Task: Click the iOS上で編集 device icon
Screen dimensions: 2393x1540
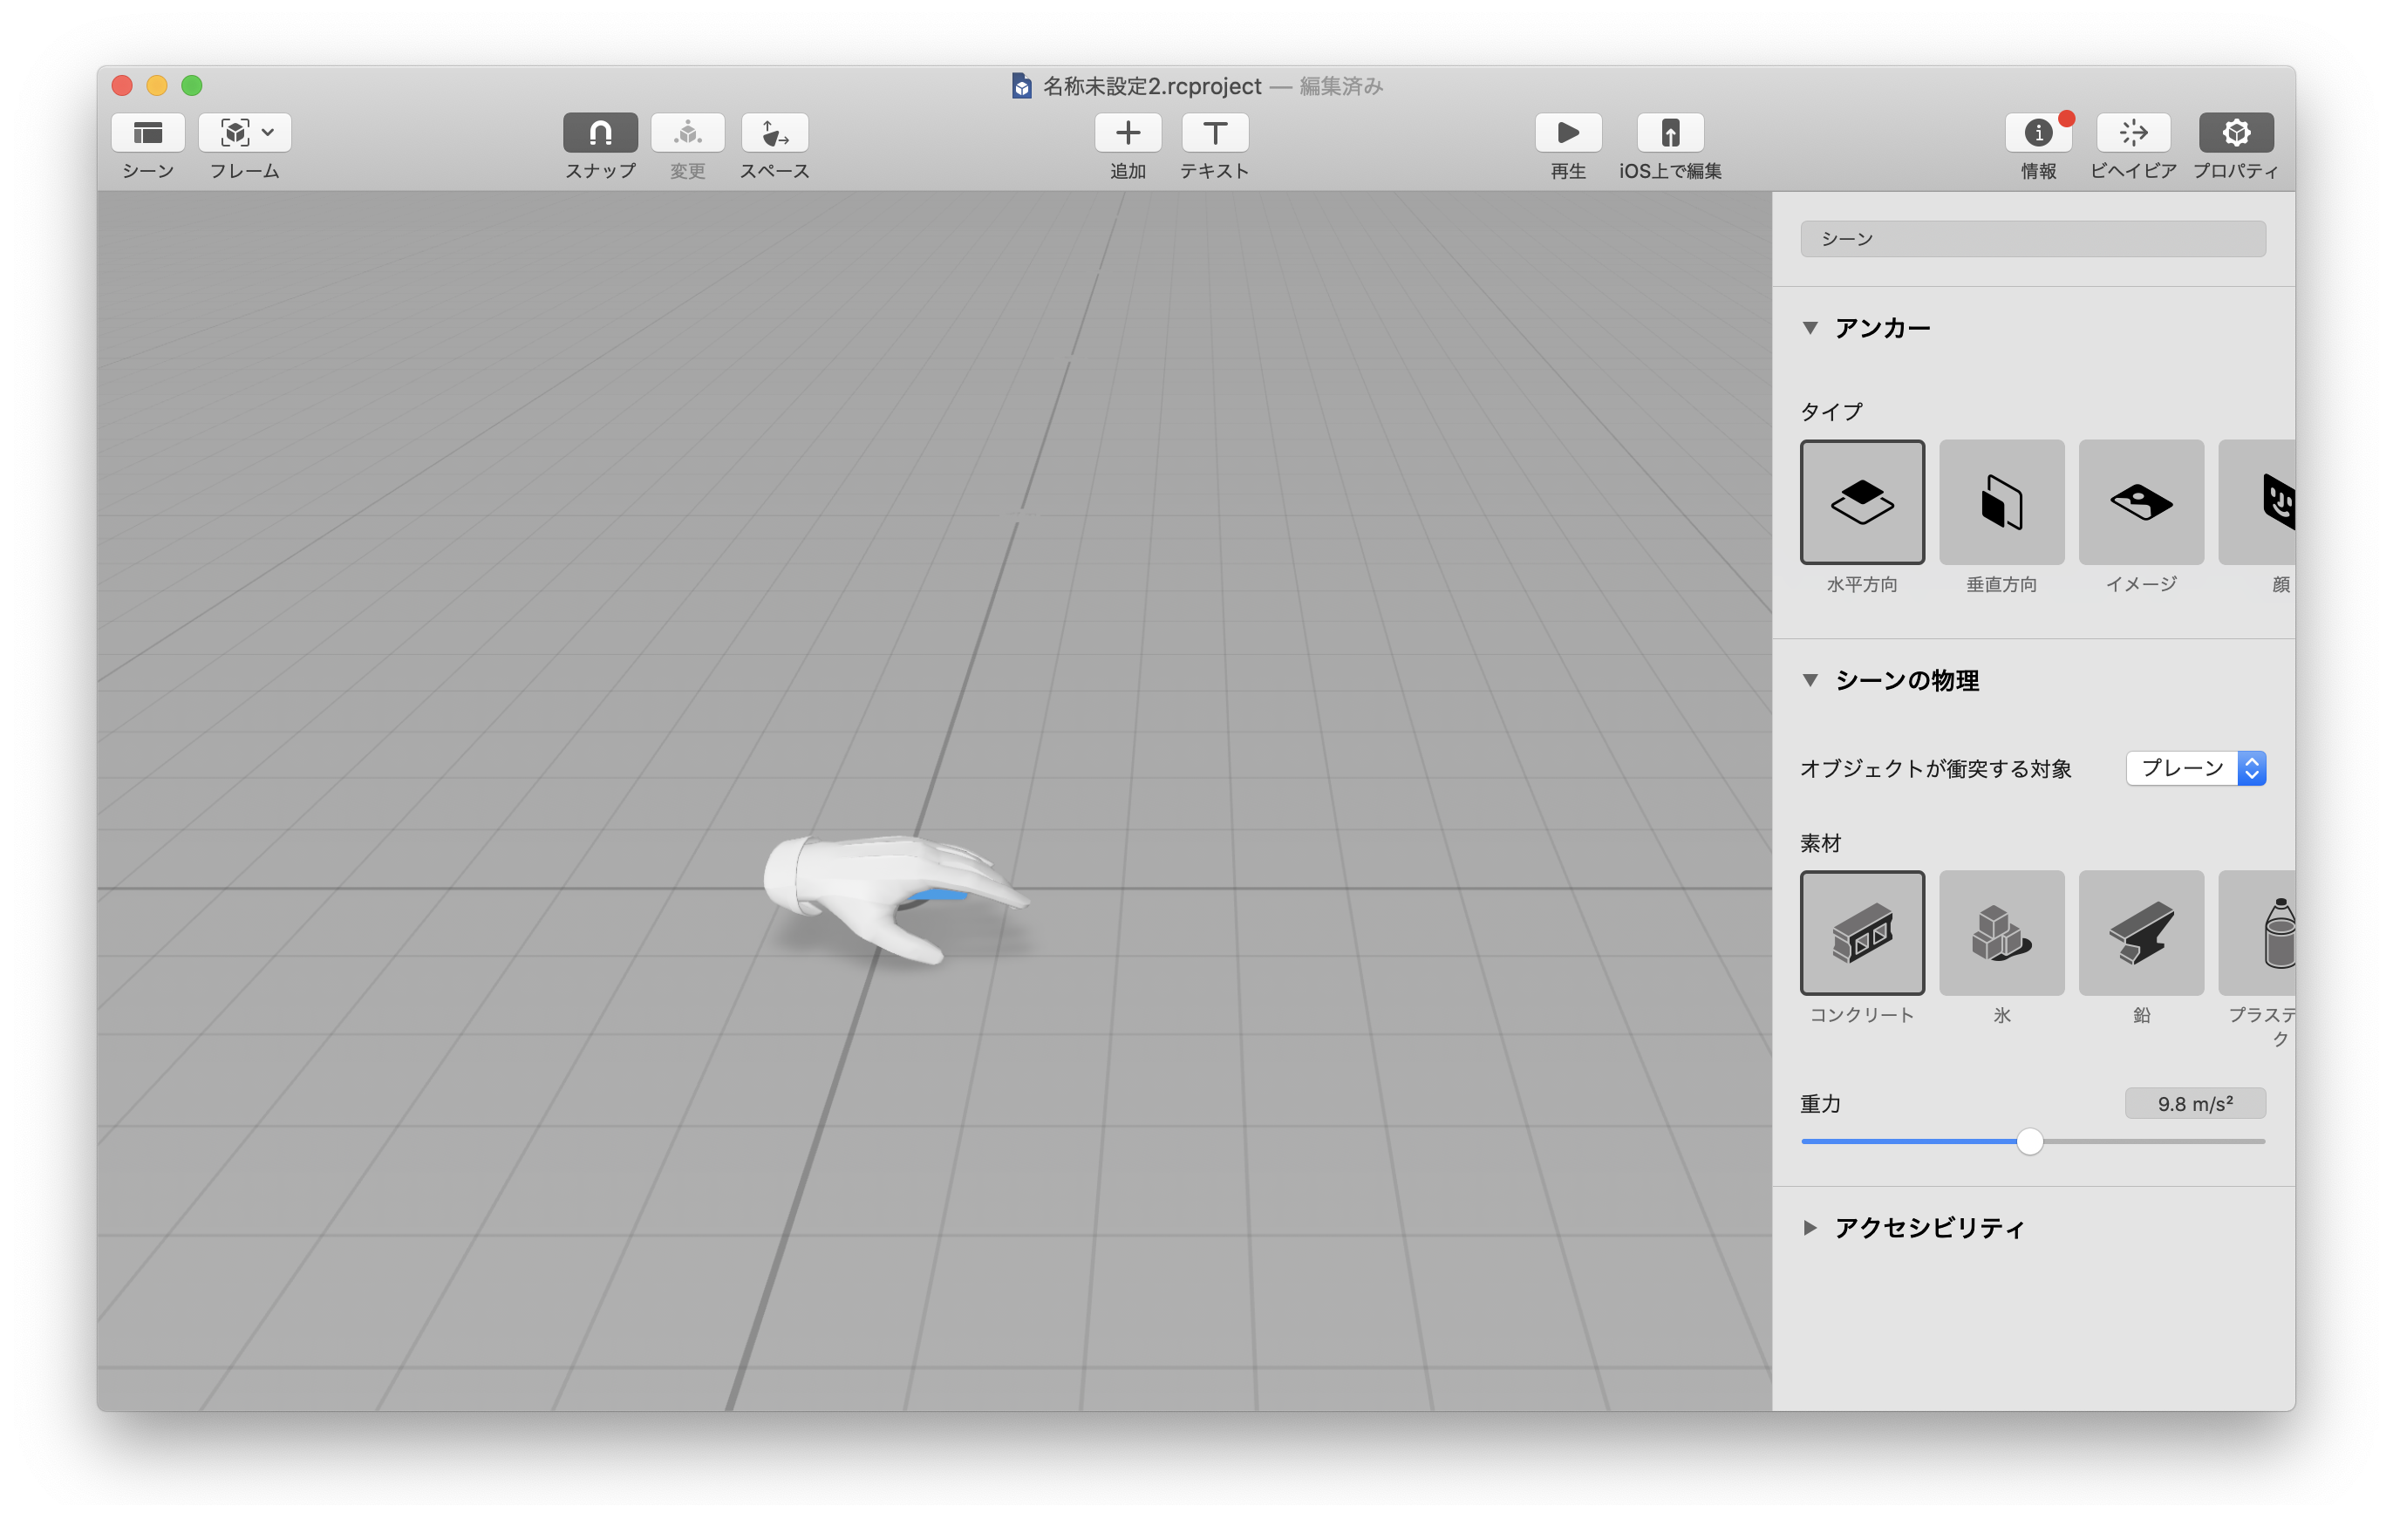Action: (x=1669, y=133)
